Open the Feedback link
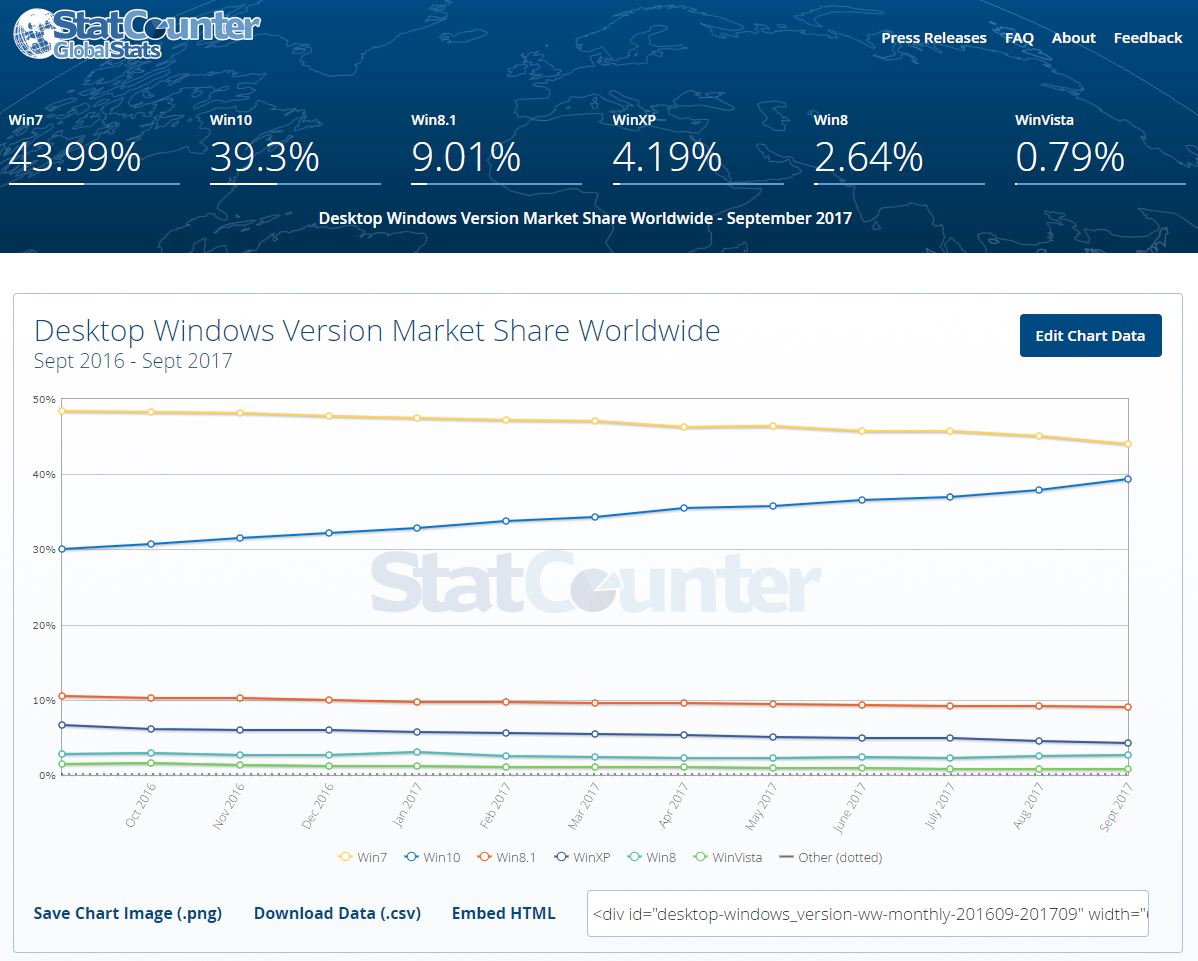The width and height of the screenshot is (1198, 961). coord(1148,38)
